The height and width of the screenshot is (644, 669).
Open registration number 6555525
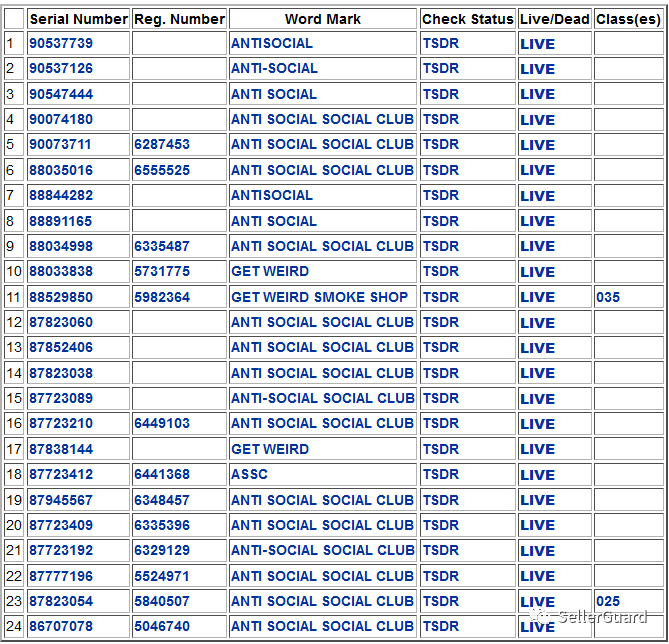coord(162,170)
